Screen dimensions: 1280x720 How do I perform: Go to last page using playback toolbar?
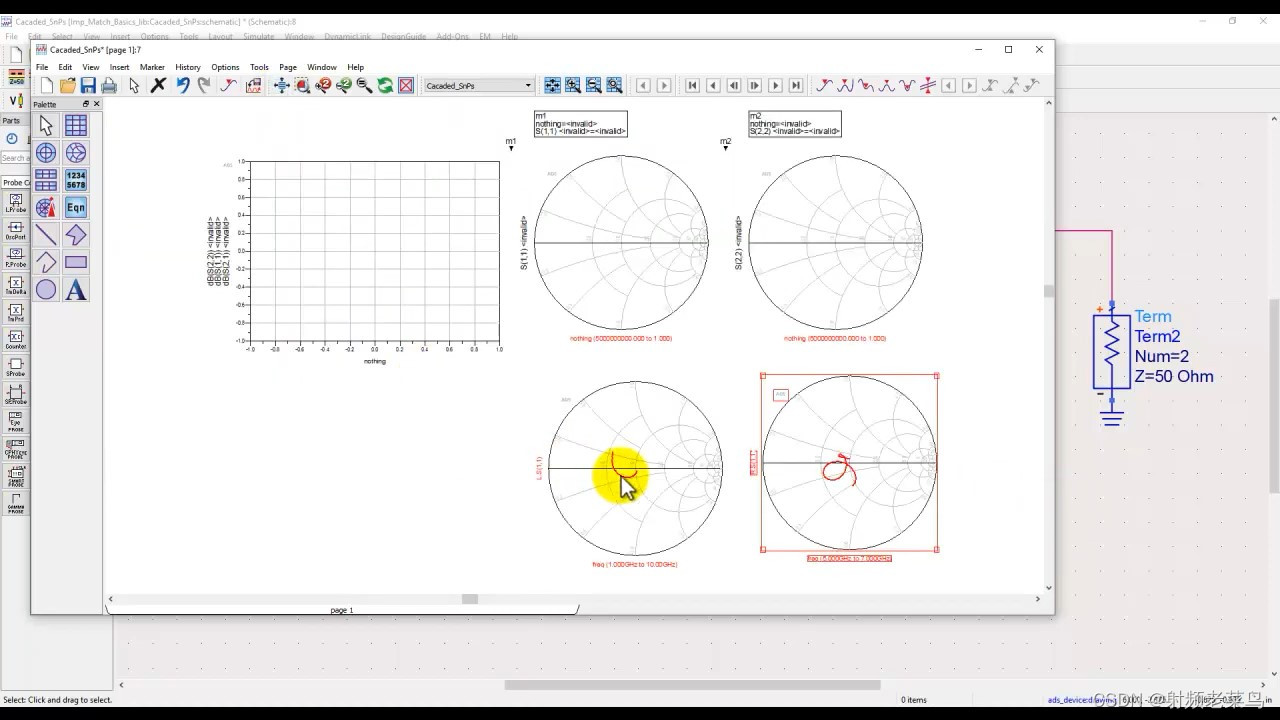796,86
